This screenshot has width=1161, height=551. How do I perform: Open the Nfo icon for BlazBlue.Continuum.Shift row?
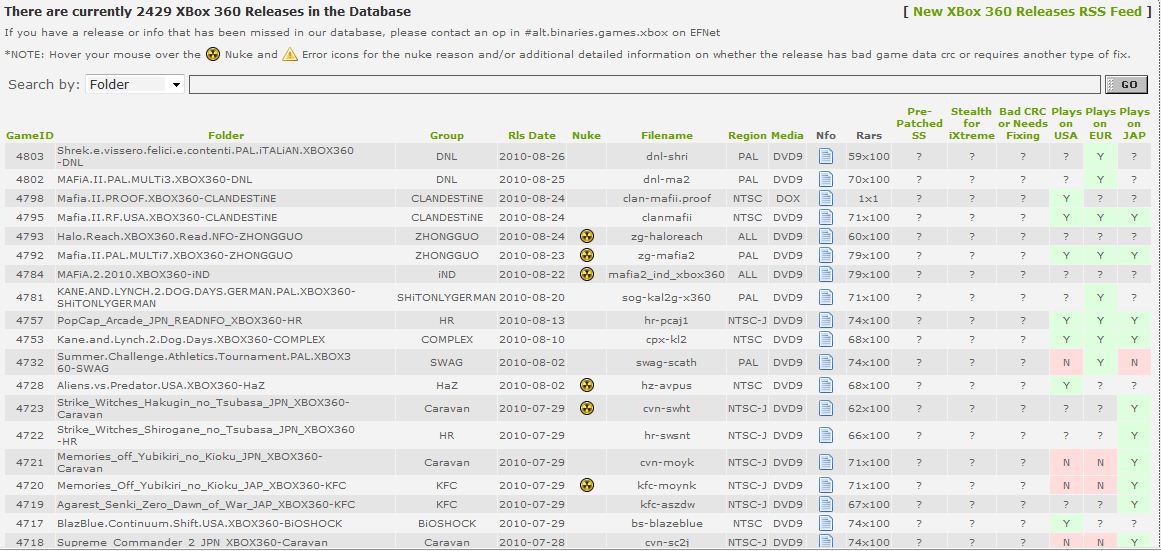coord(826,524)
